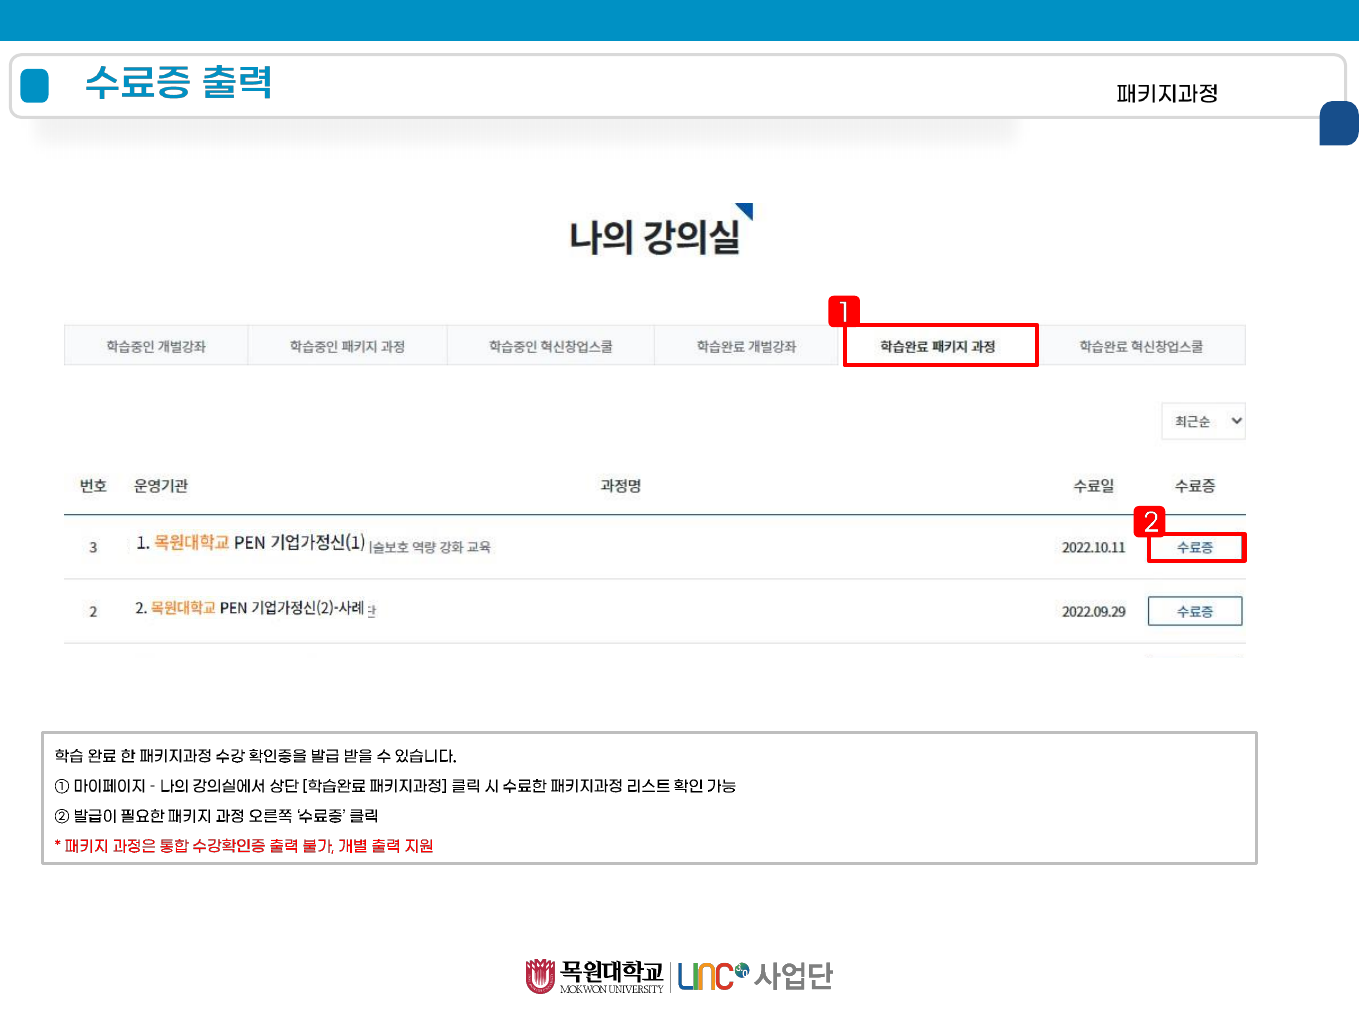Screen dimensions: 1359x1019
Task: Click the dark blue shape at right edge
Action: [x=1338, y=123]
